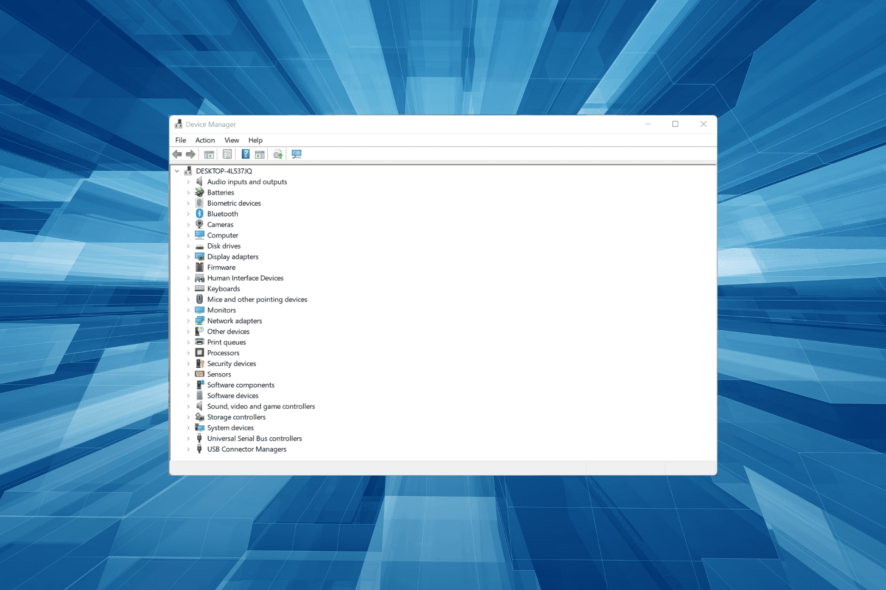This screenshot has width=886, height=590.
Task: Expand Software devices using its chevron
Action: coord(188,396)
